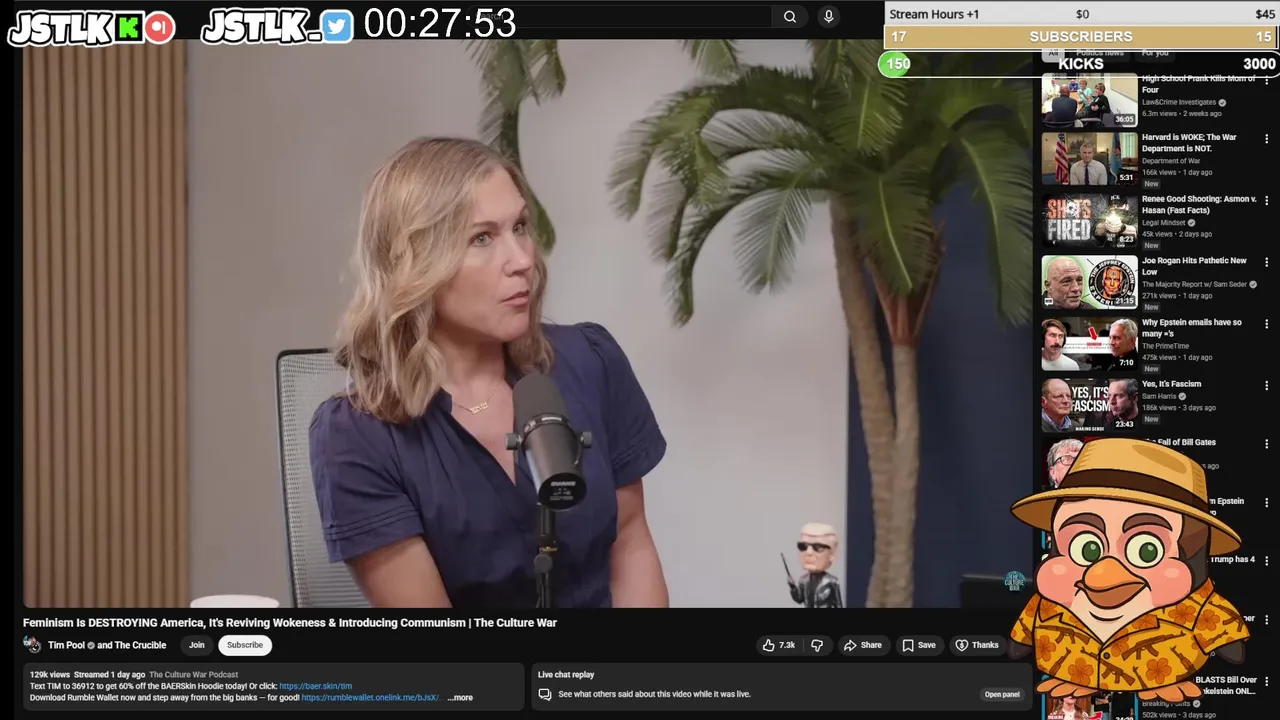The width and height of the screenshot is (1280, 720).
Task: Click the chat bubble icon beside live chat text
Action: (545, 694)
